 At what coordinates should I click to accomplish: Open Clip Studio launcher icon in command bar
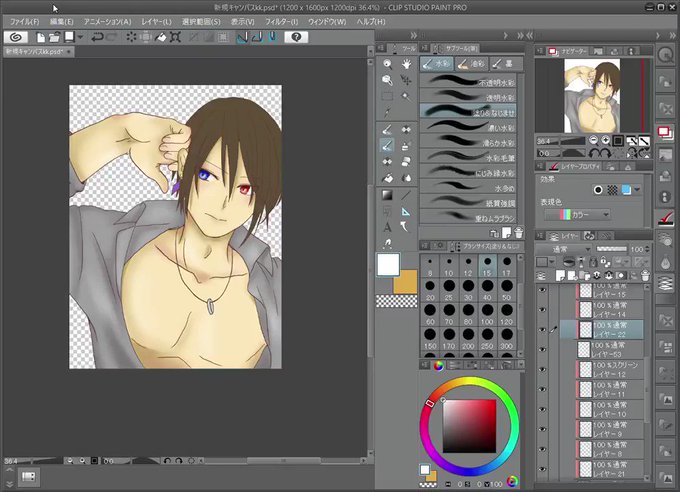tap(16, 37)
